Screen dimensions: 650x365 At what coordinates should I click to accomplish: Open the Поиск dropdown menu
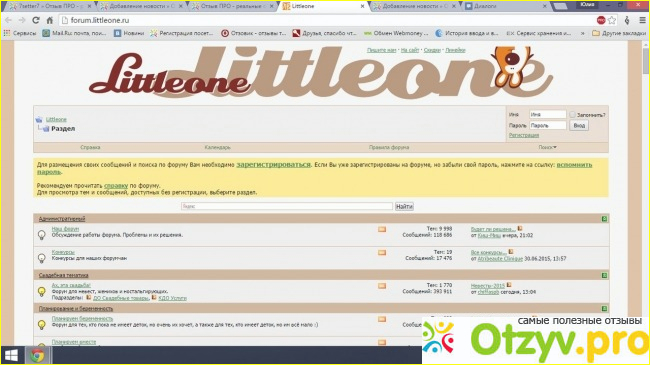pyautogui.click(x=548, y=147)
